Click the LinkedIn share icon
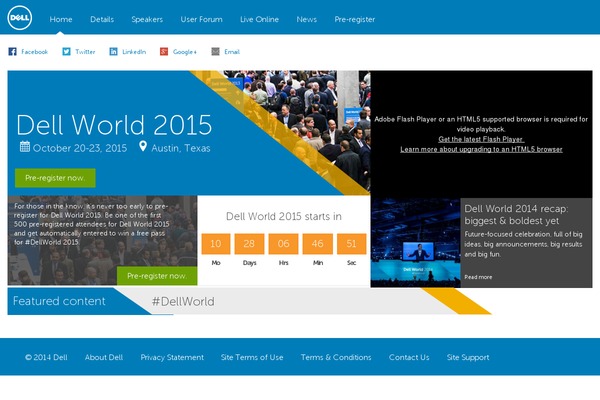 pos(113,52)
